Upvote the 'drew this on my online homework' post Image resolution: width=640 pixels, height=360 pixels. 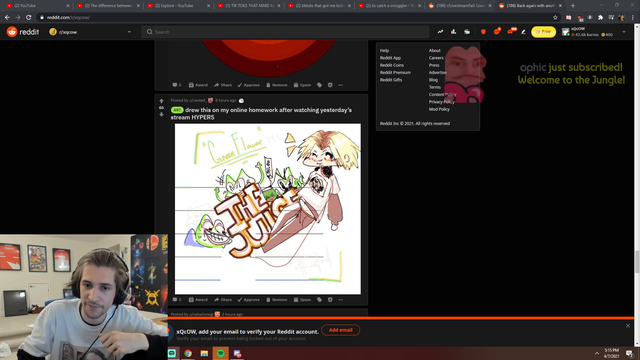(x=161, y=101)
